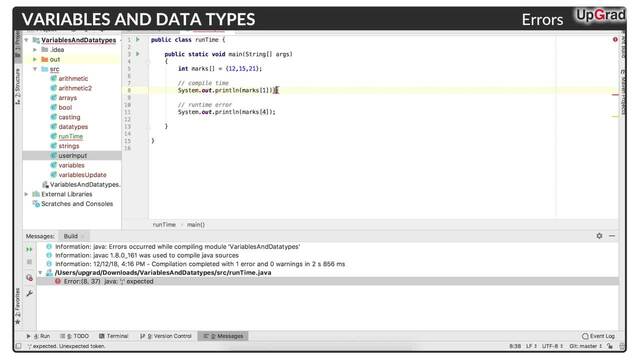640x360 pixels.
Task: Click the stop icon in Messages sidebar
Action: point(29,262)
